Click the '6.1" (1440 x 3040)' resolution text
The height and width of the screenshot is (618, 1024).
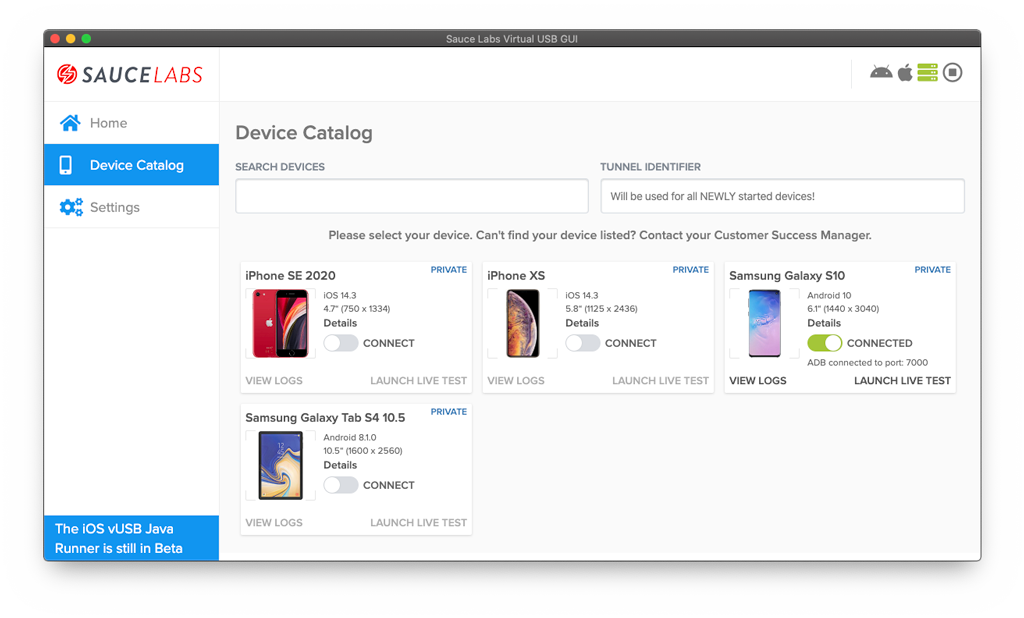[x=843, y=308]
